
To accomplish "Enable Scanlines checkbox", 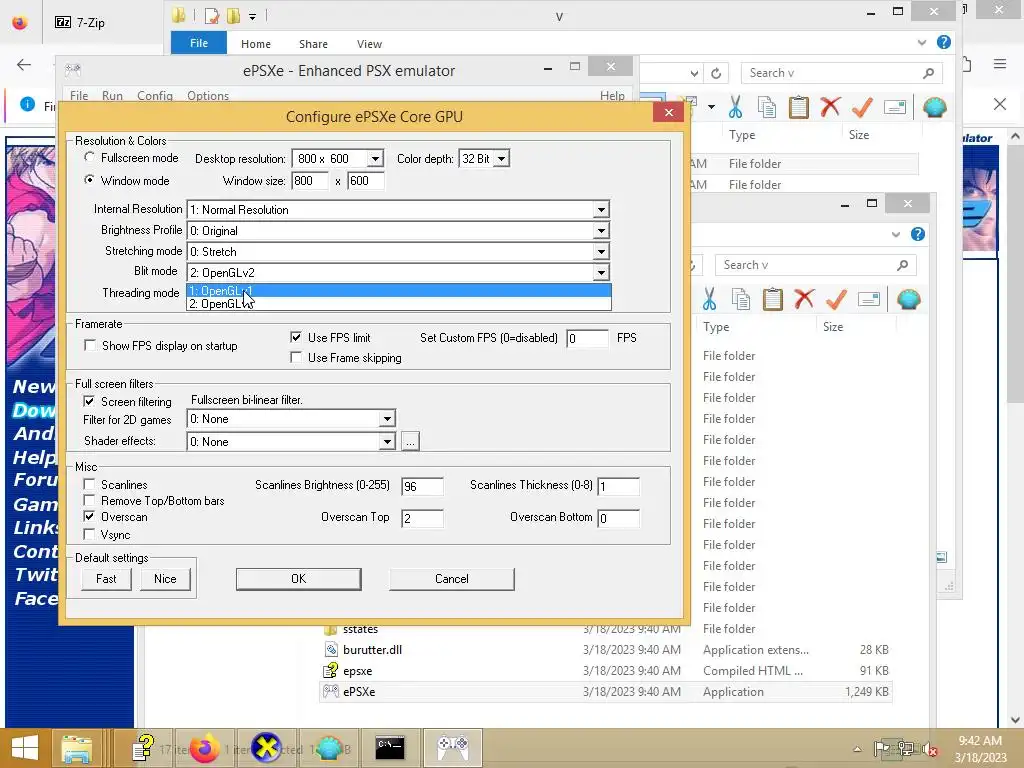I will click(x=89, y=484).
